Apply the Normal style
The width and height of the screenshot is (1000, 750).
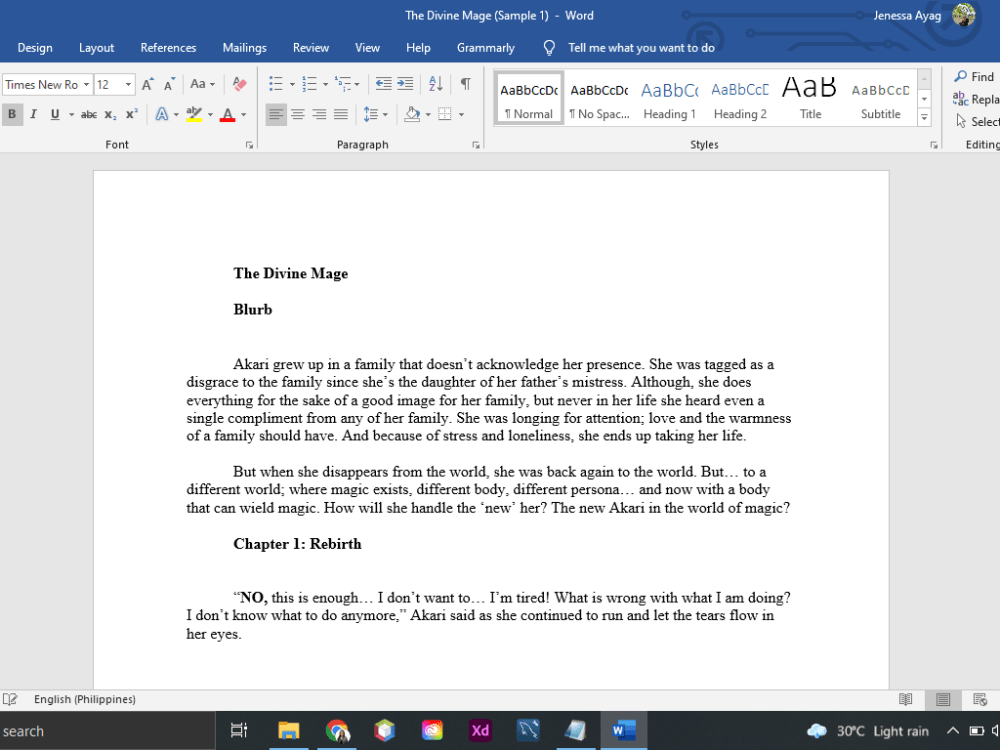point(529,98)
